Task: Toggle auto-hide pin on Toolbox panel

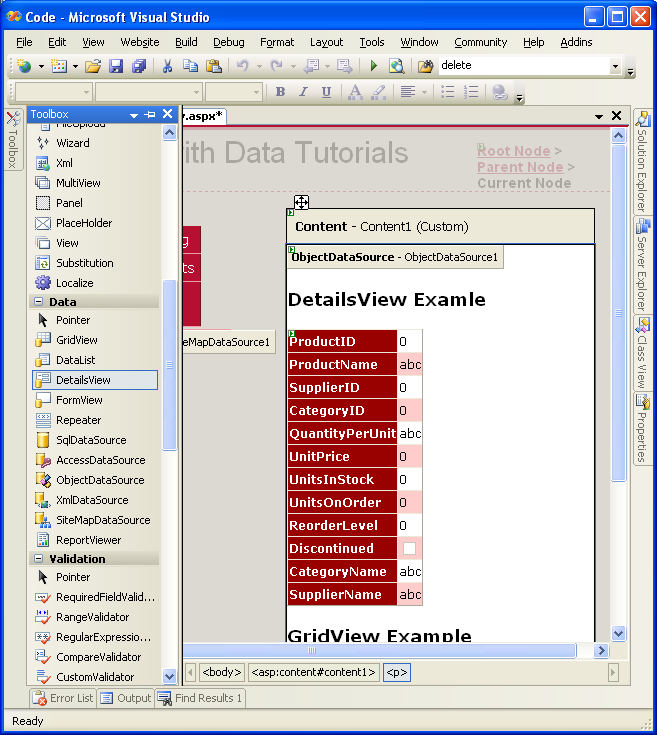Action: pos(150,115)
